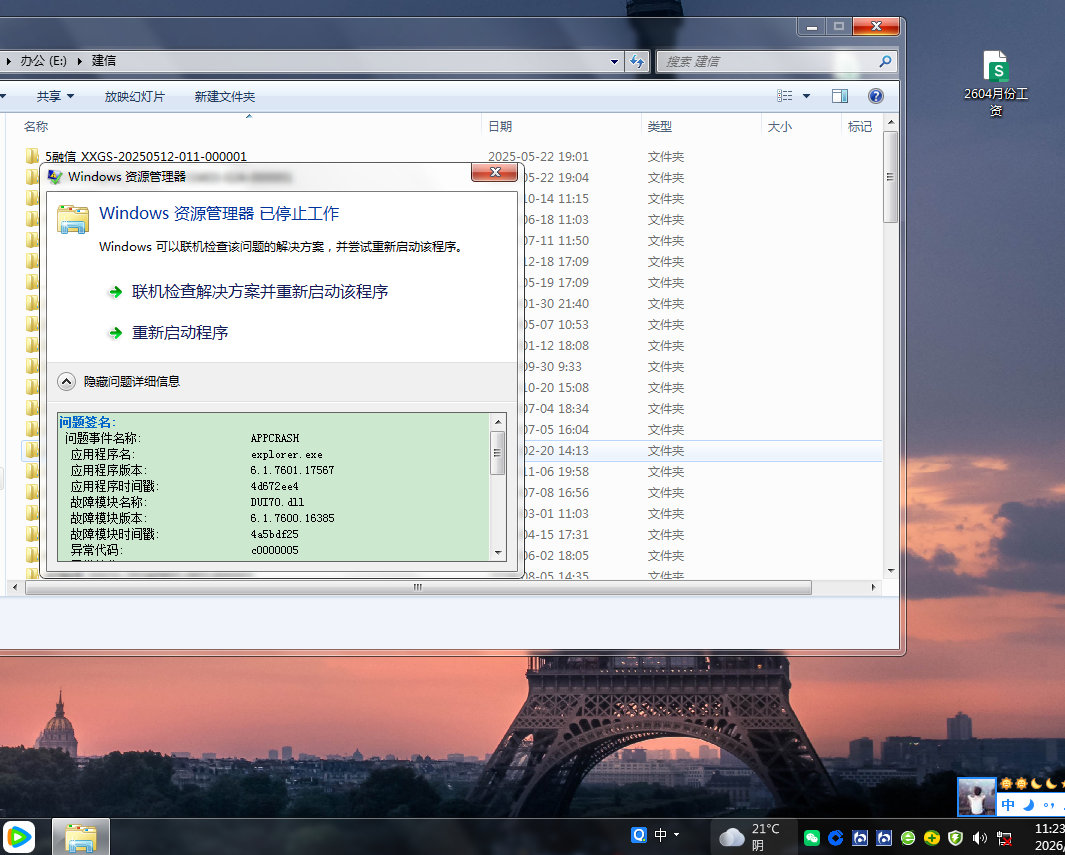Open the input method options dropdown arrow
The image size is (1065, 855).
tap(676, 836)
